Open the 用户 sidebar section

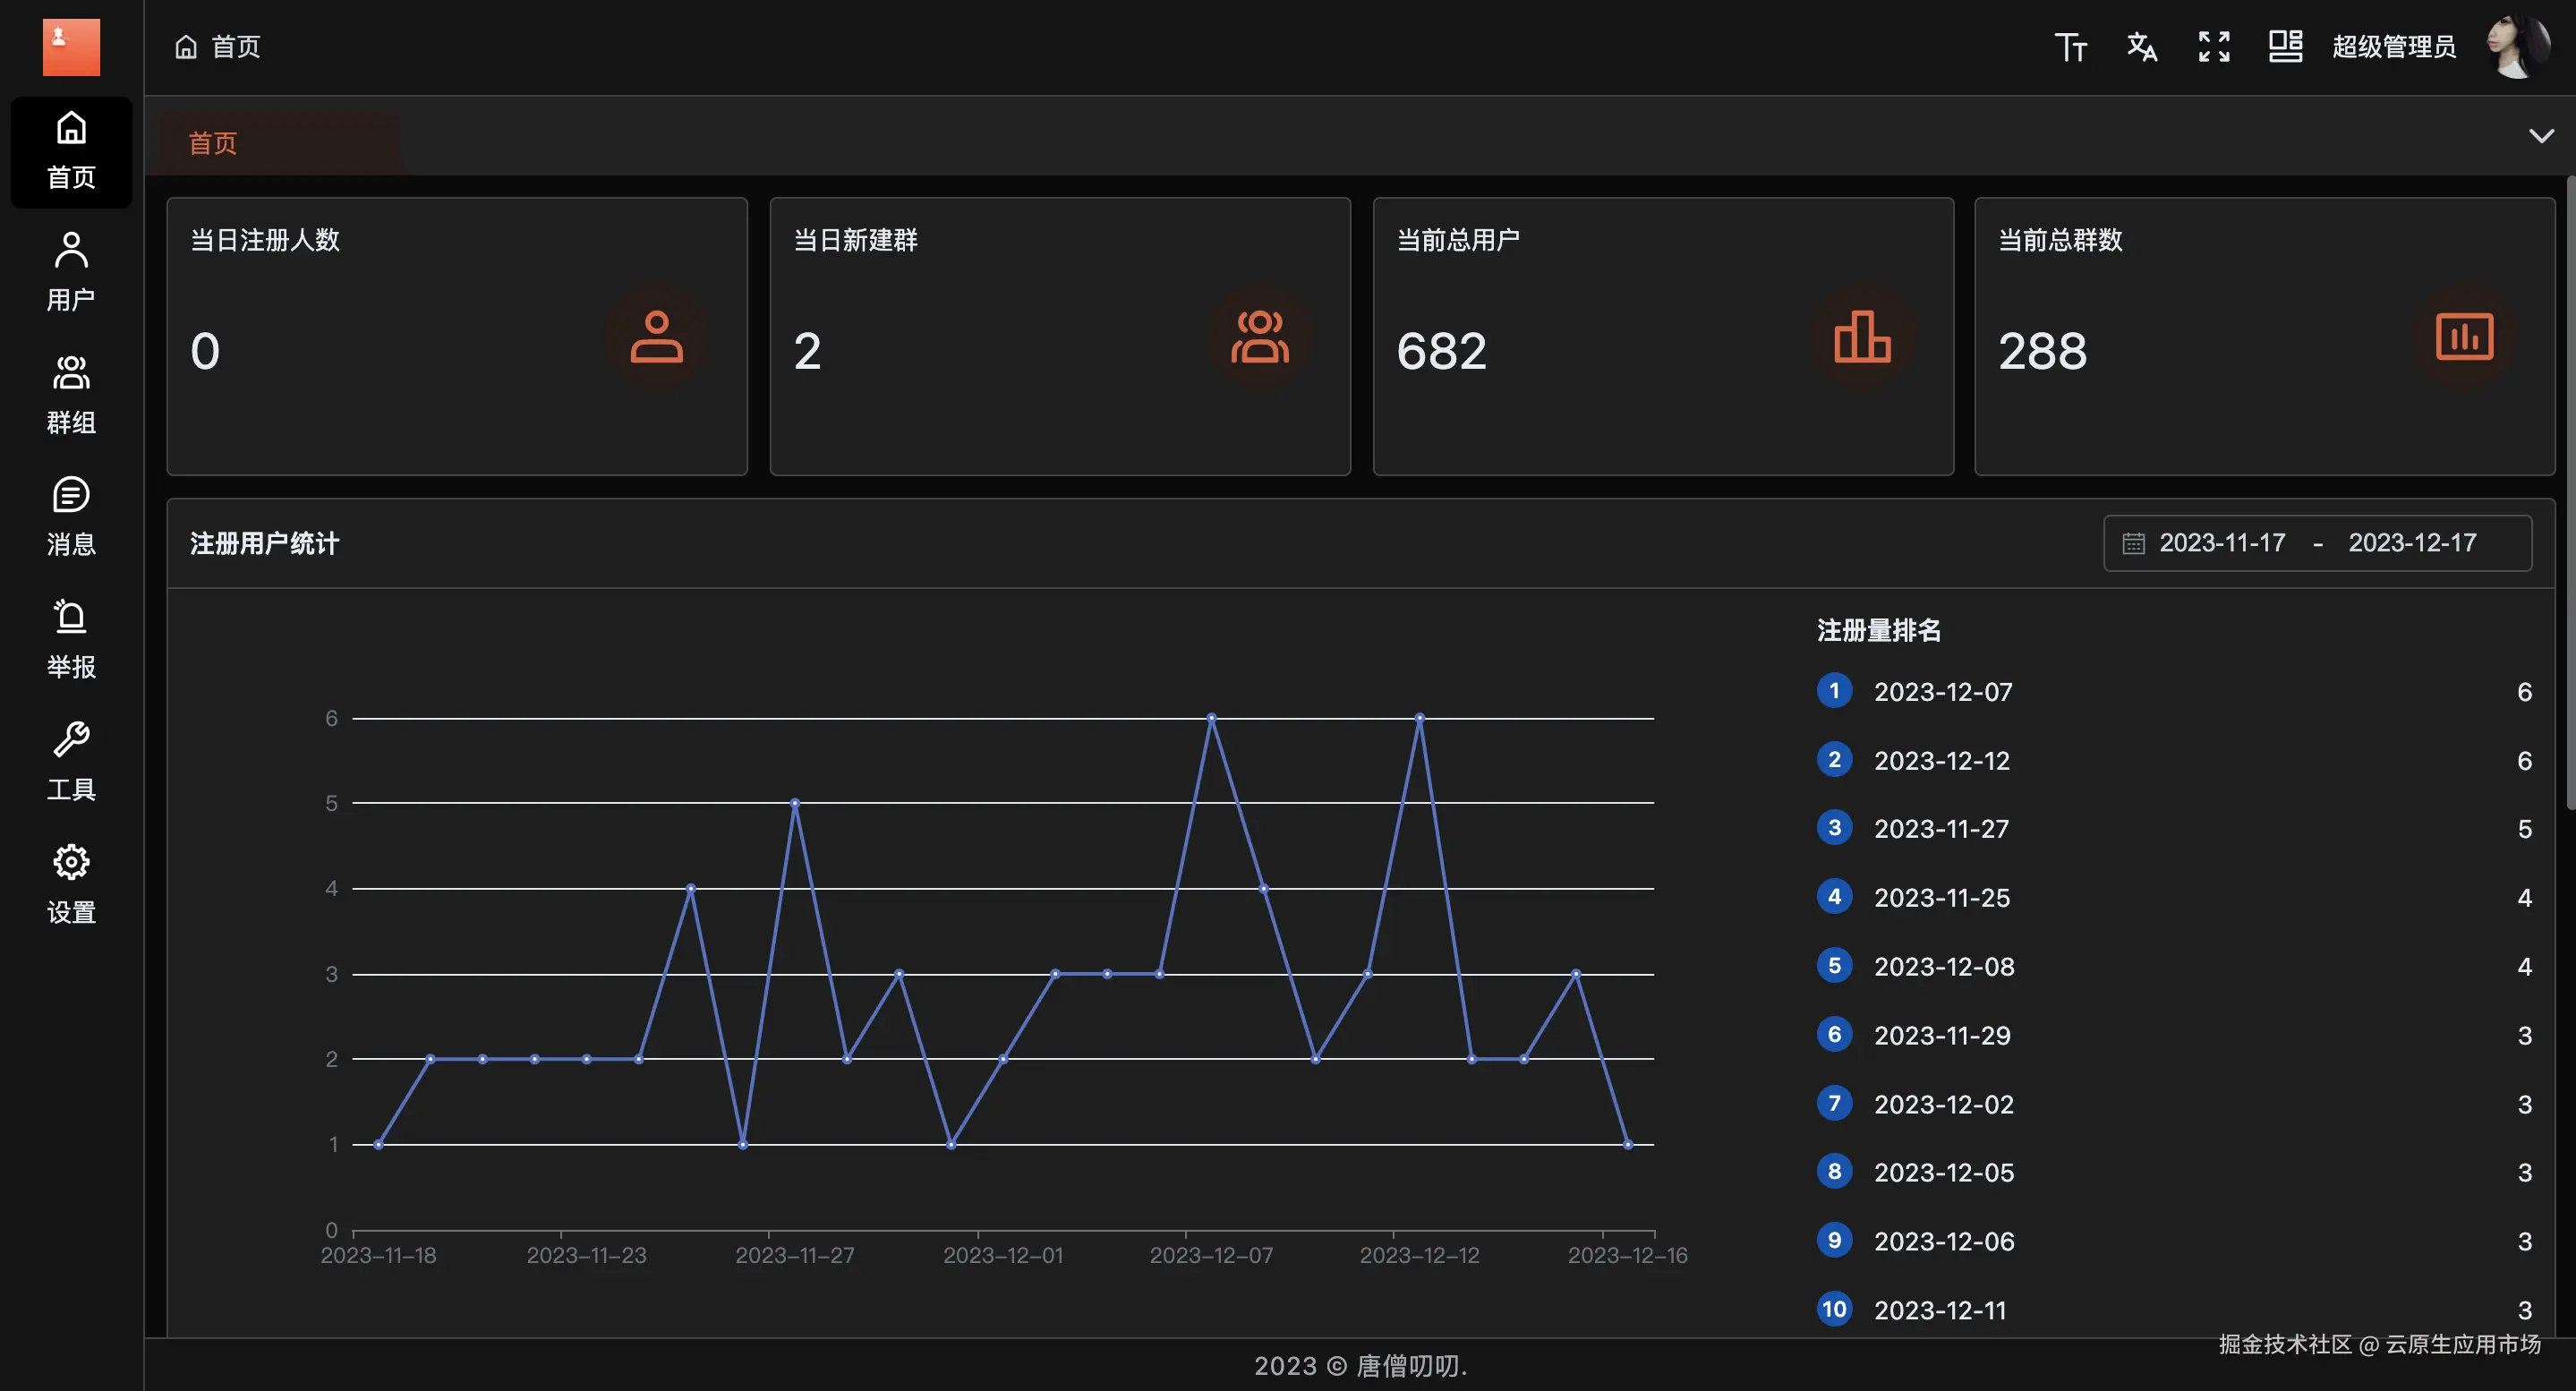[x=71, y=271]
